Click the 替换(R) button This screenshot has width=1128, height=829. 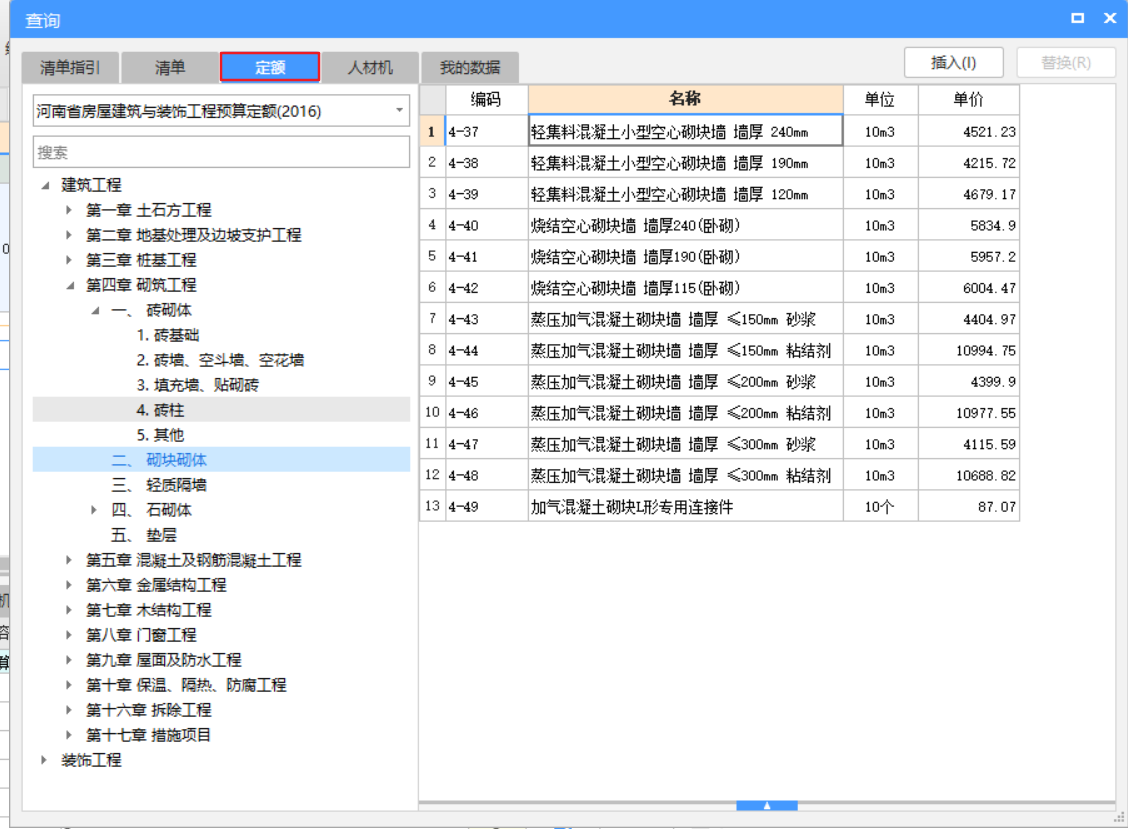pos(1066,63)
